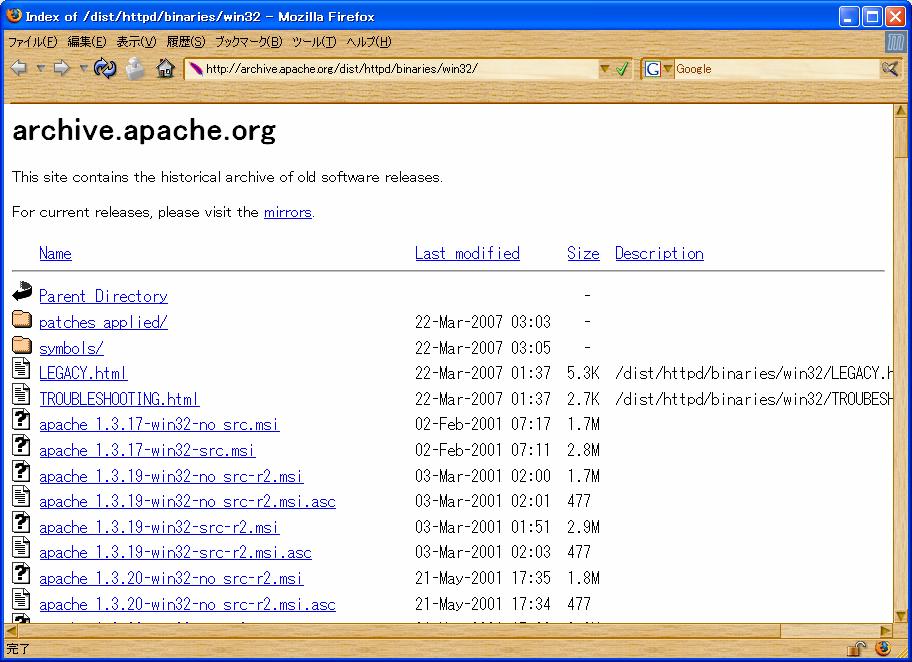Expand the URL bar history dropdown
Screen dimensions: 912x662
(604, 69)
